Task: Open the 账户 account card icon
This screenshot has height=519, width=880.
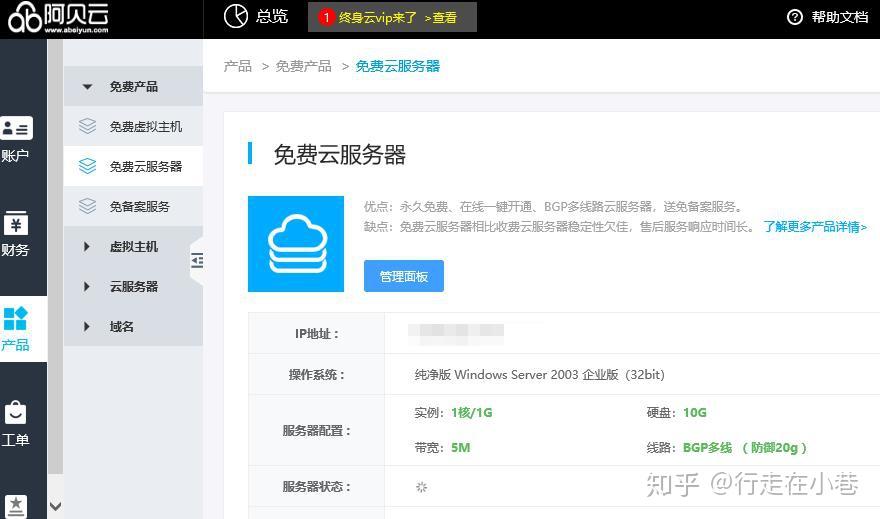Action: (16, 128)
